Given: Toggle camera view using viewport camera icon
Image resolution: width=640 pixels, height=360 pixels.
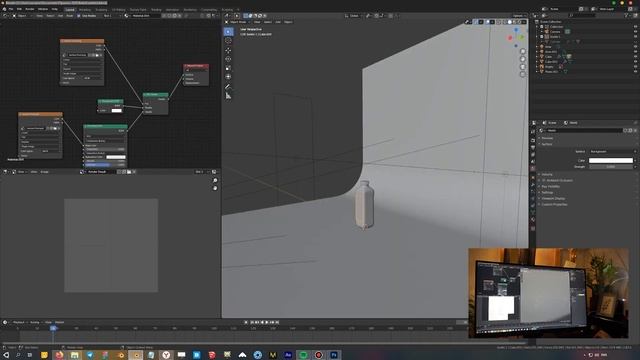Looking at the screenshot, I should pos(523,67).
